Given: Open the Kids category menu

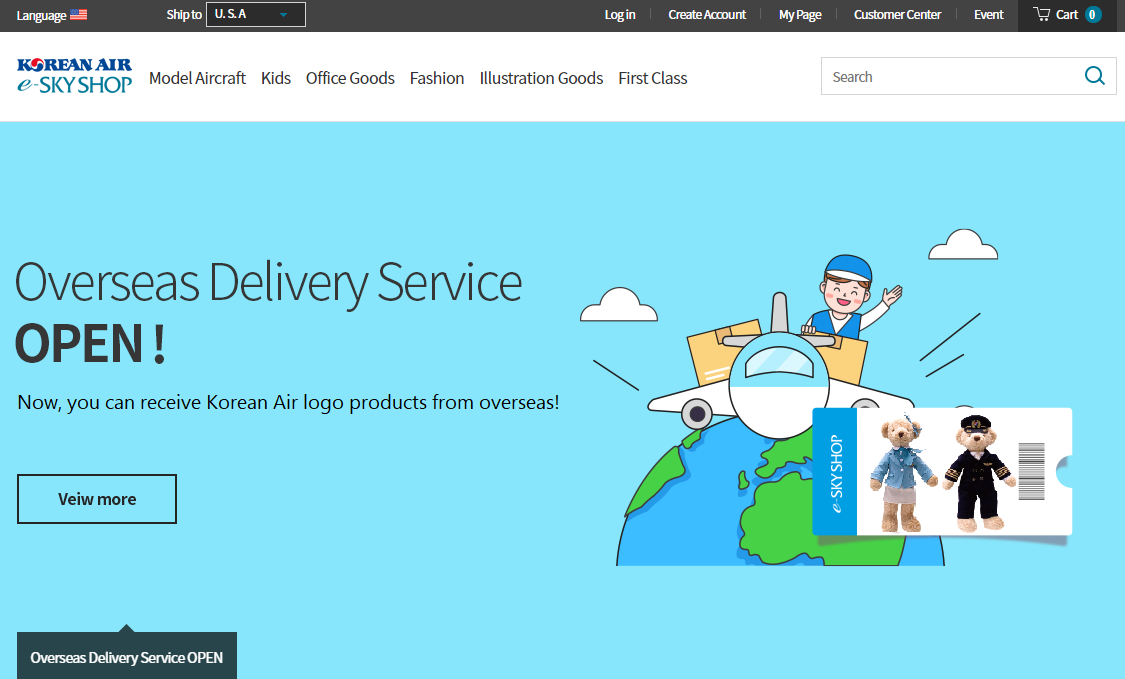Looking at the screenshot, I should 276,78.
